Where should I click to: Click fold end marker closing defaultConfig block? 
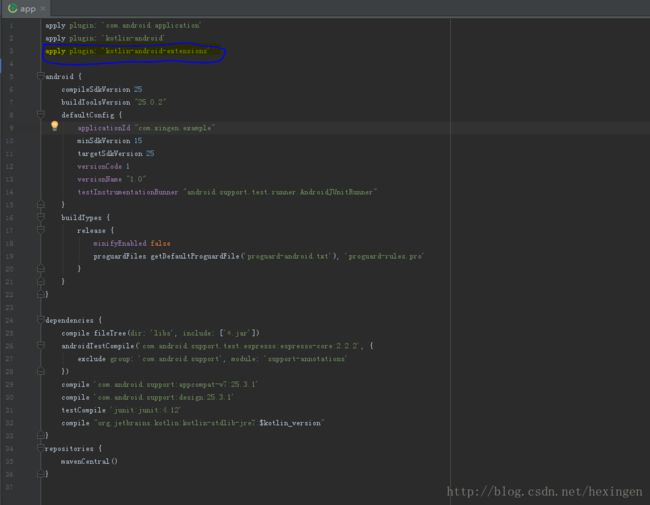(x=40, y=204)
